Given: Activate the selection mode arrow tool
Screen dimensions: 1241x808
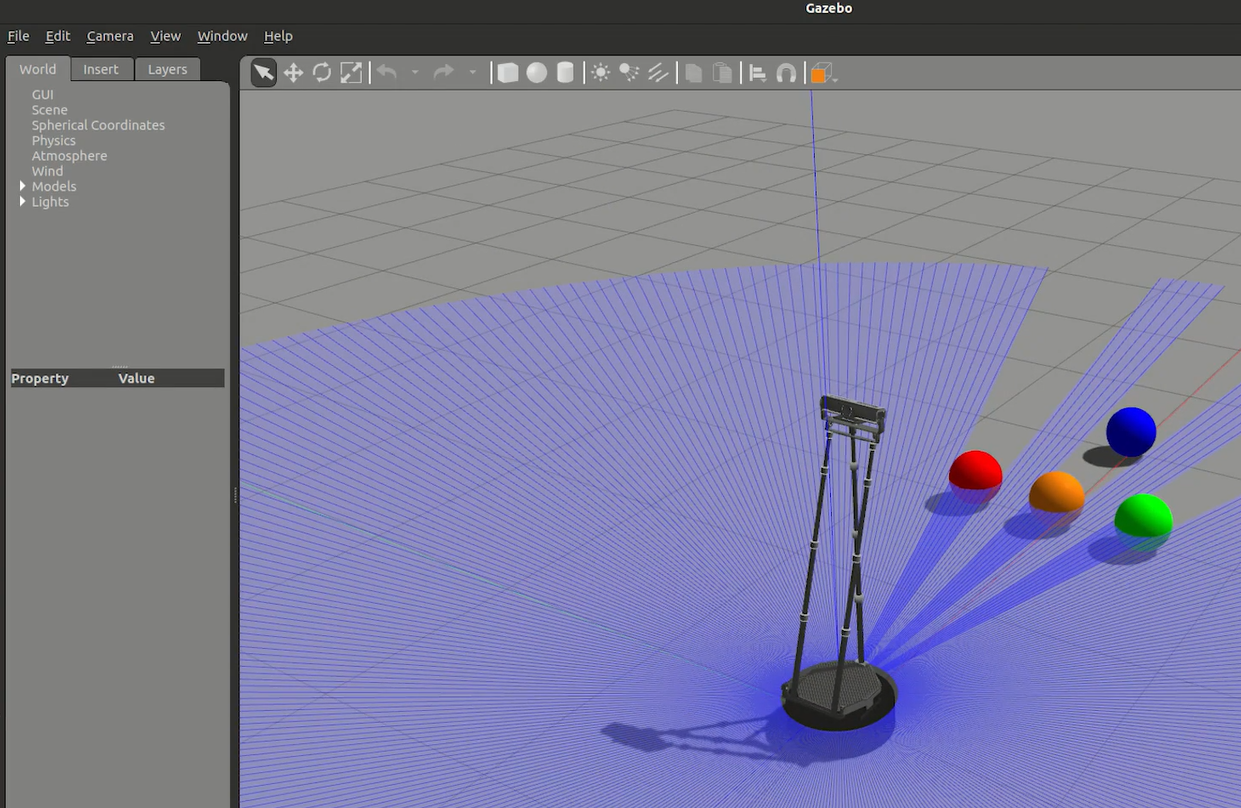Looking at the screenshot, I should pos(264,73).
